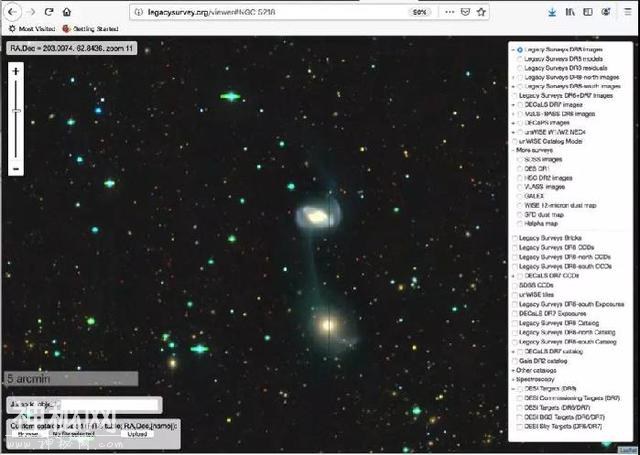This screenshot has width=640, height=455.
Task: Go to browser Home page icon
Action: (66, 11)
